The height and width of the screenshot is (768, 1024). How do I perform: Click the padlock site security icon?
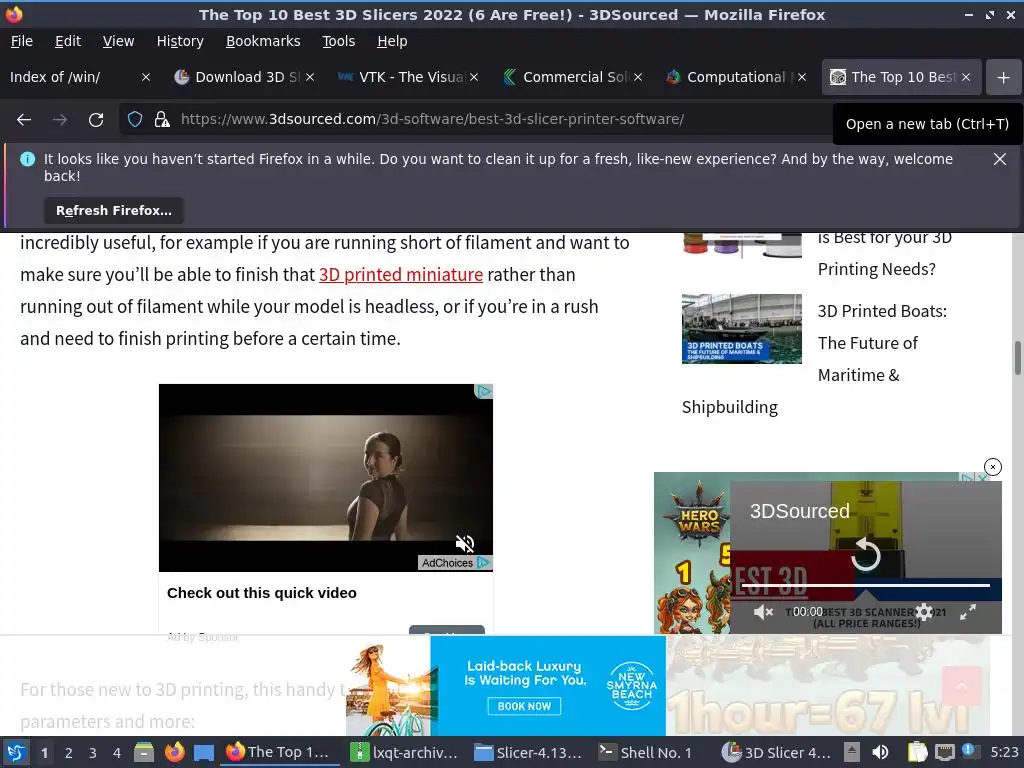pos(162,120)
